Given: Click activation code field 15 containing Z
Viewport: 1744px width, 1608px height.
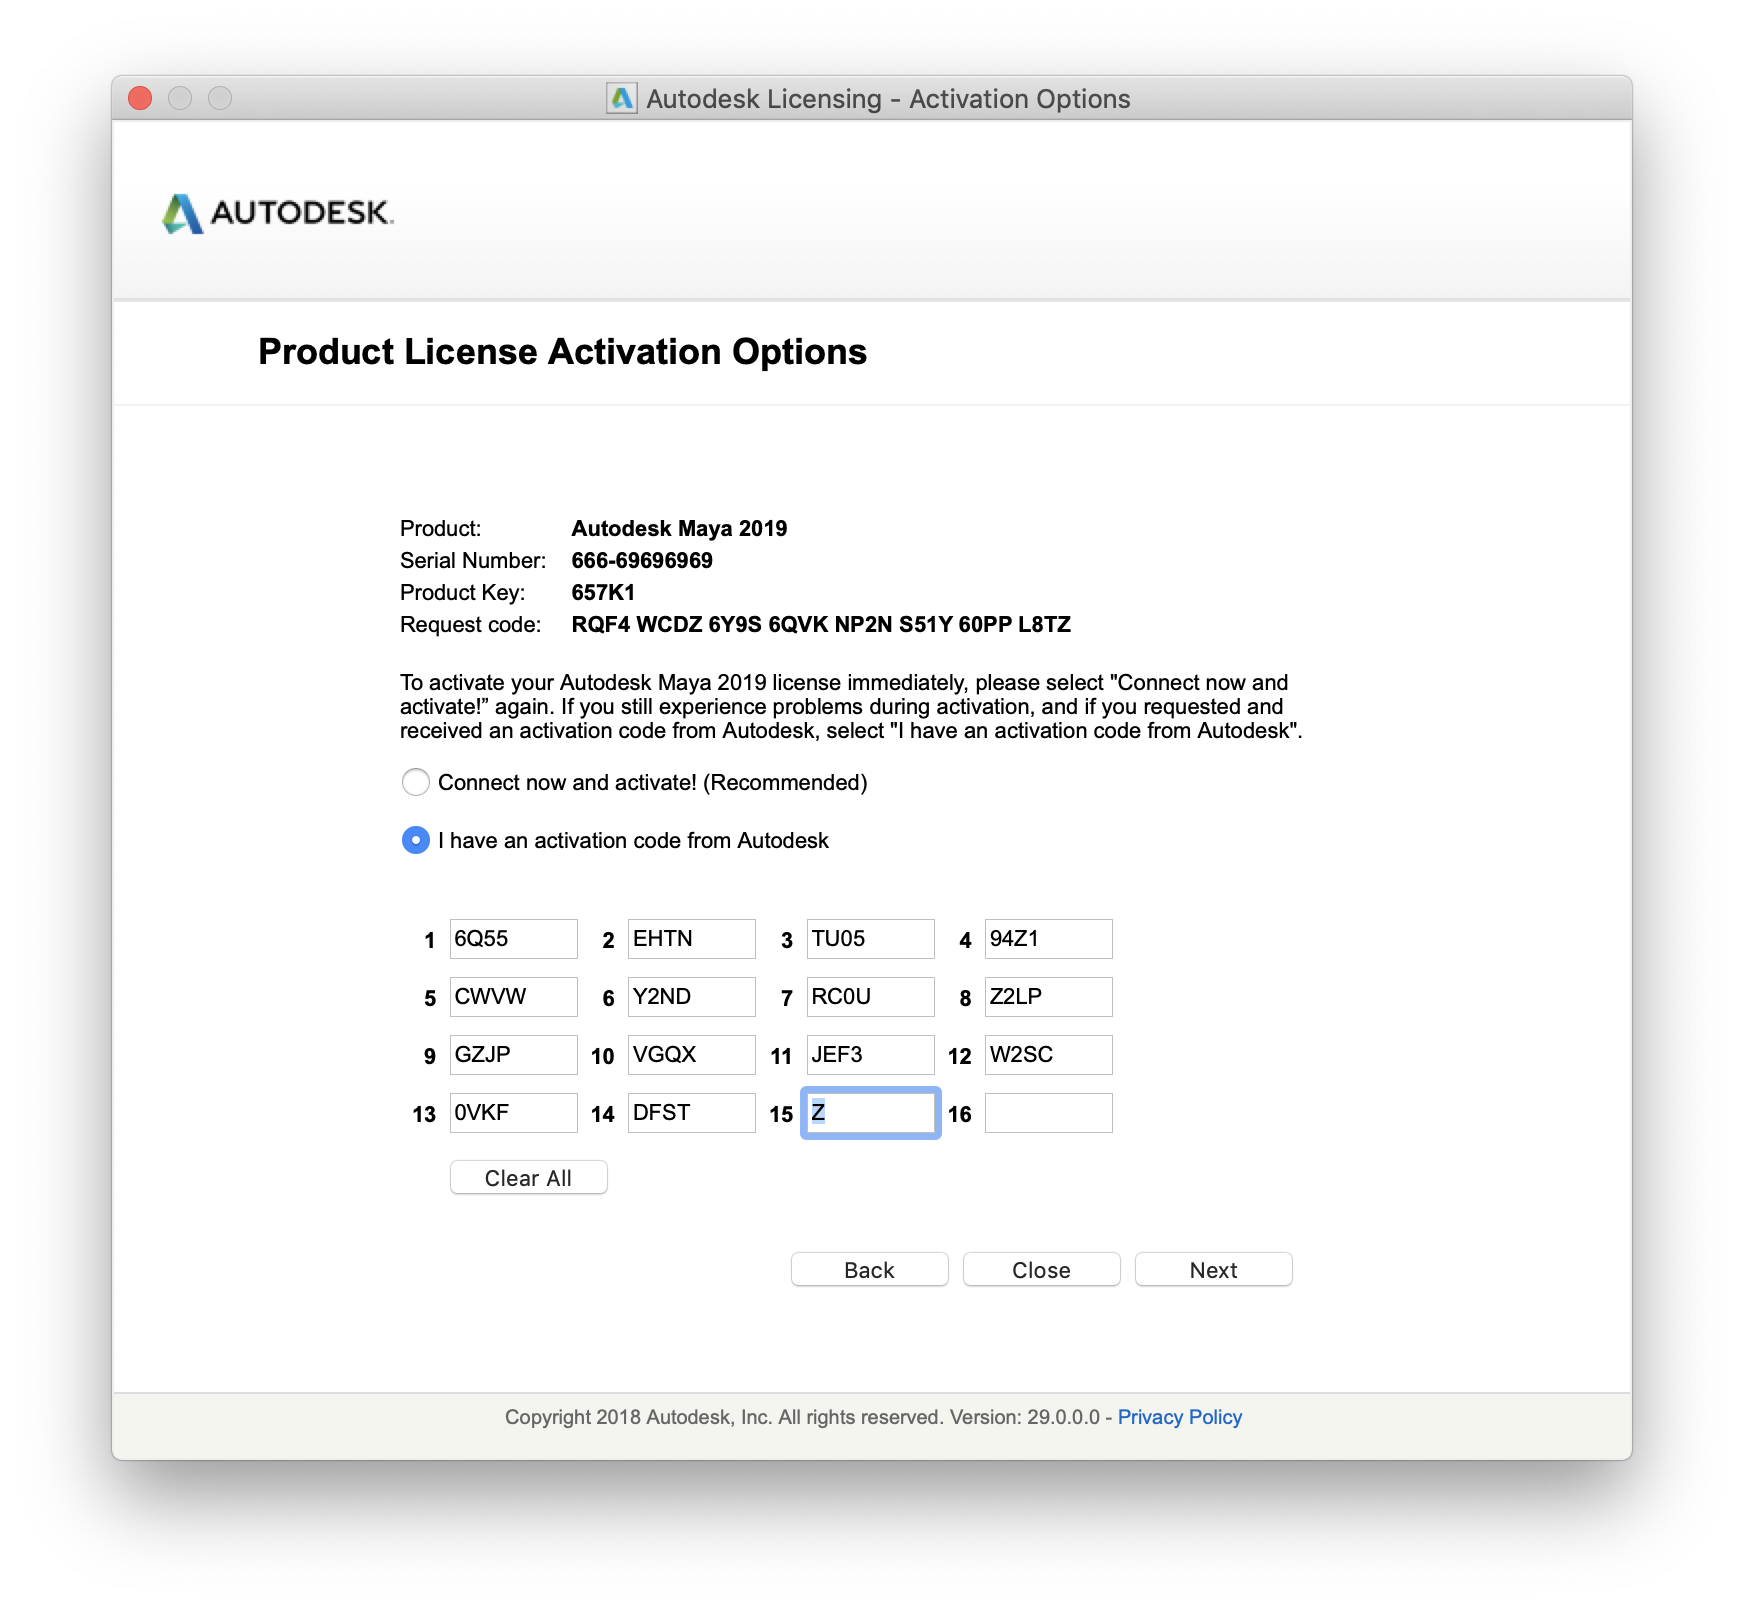Looking at the screenshot, I should coord(869,1112).
